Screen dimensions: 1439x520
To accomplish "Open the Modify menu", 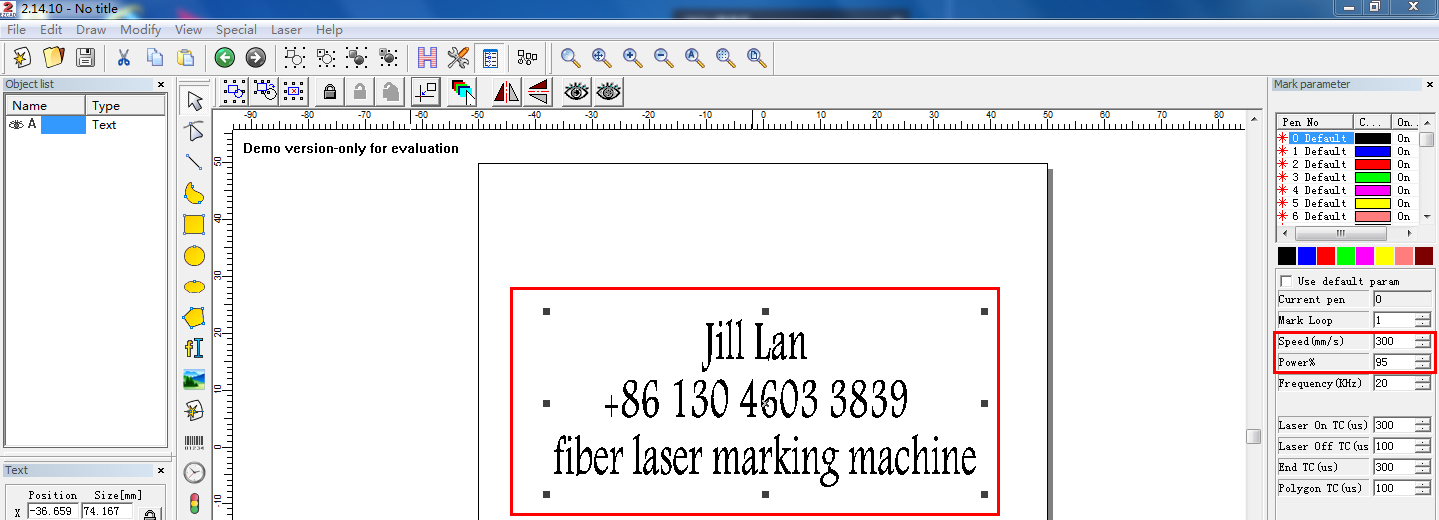I will pyautogui.click(x=140, y=30).
